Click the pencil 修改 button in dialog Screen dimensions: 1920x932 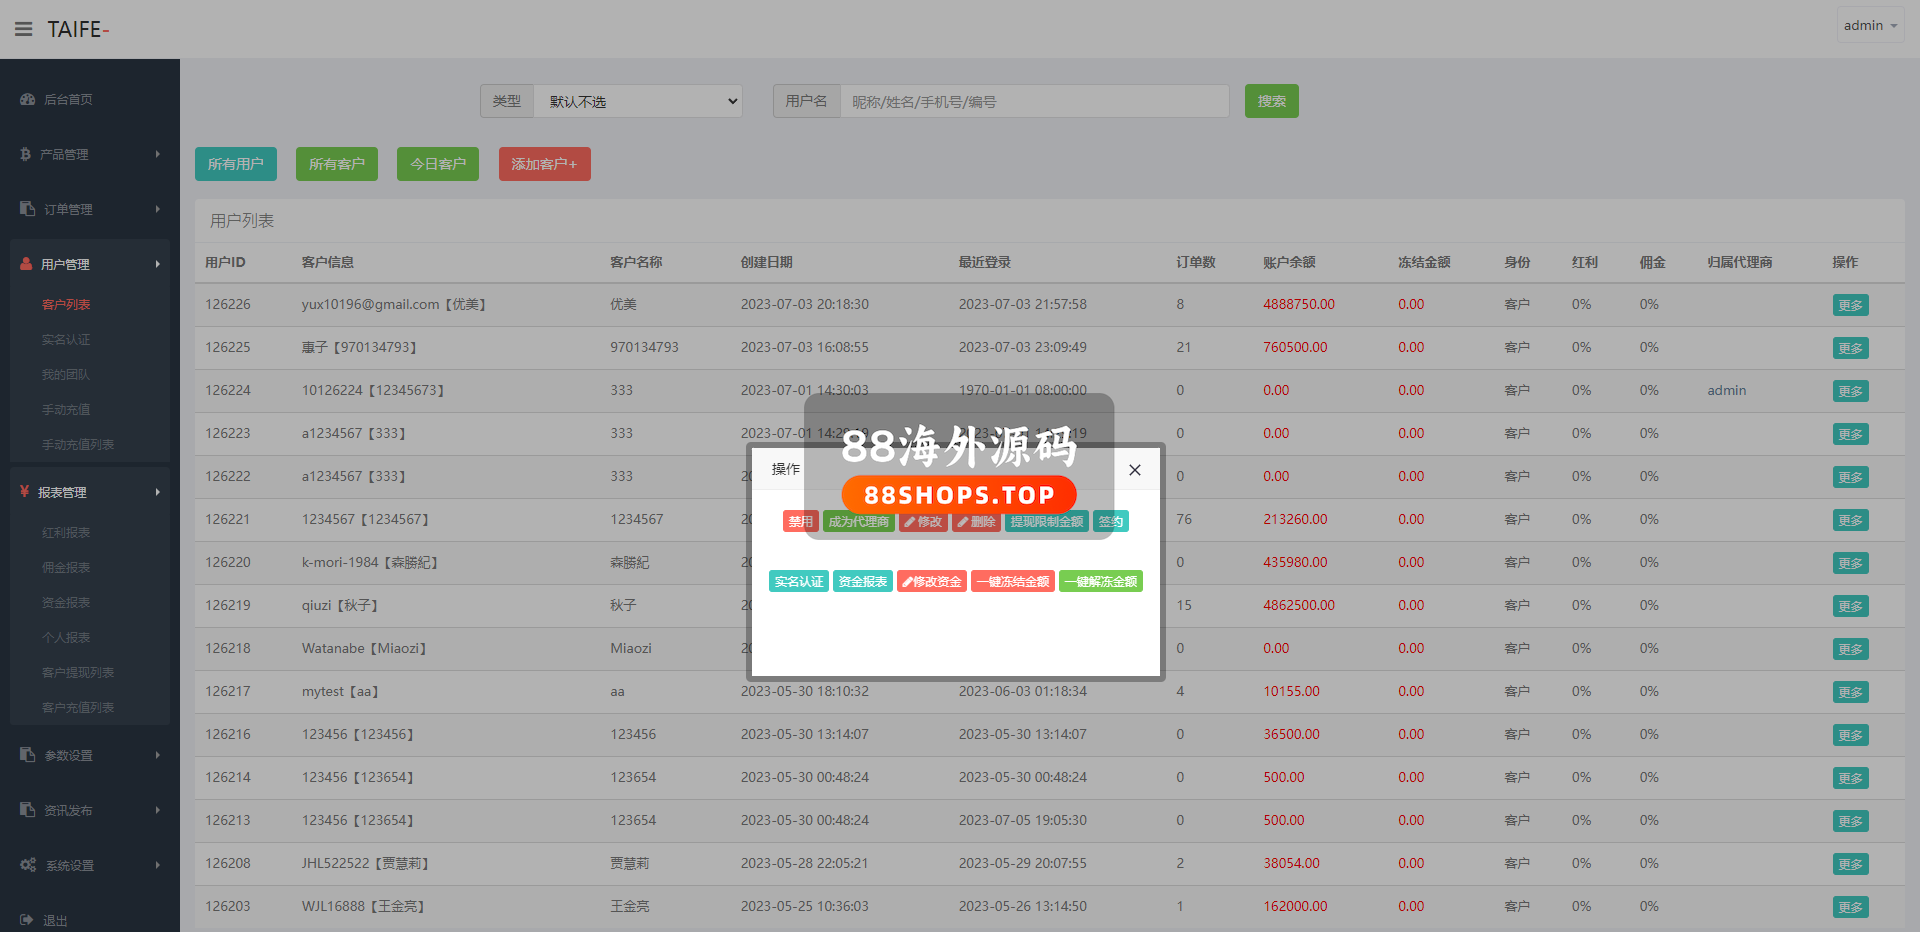tap(922, 521)
